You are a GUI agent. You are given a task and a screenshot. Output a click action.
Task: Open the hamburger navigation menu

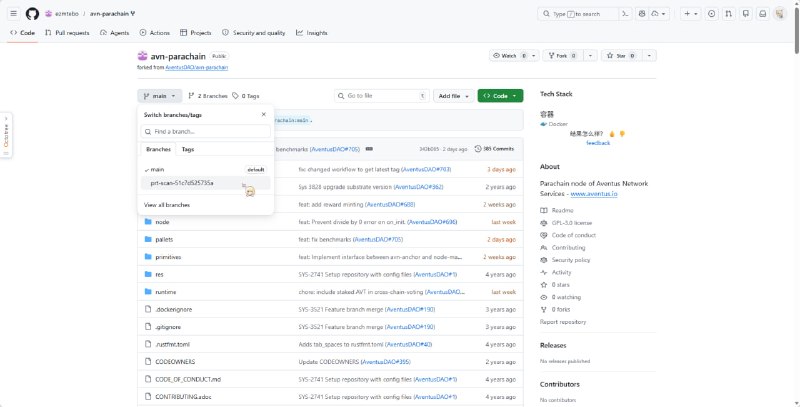(x=14, y=14)
